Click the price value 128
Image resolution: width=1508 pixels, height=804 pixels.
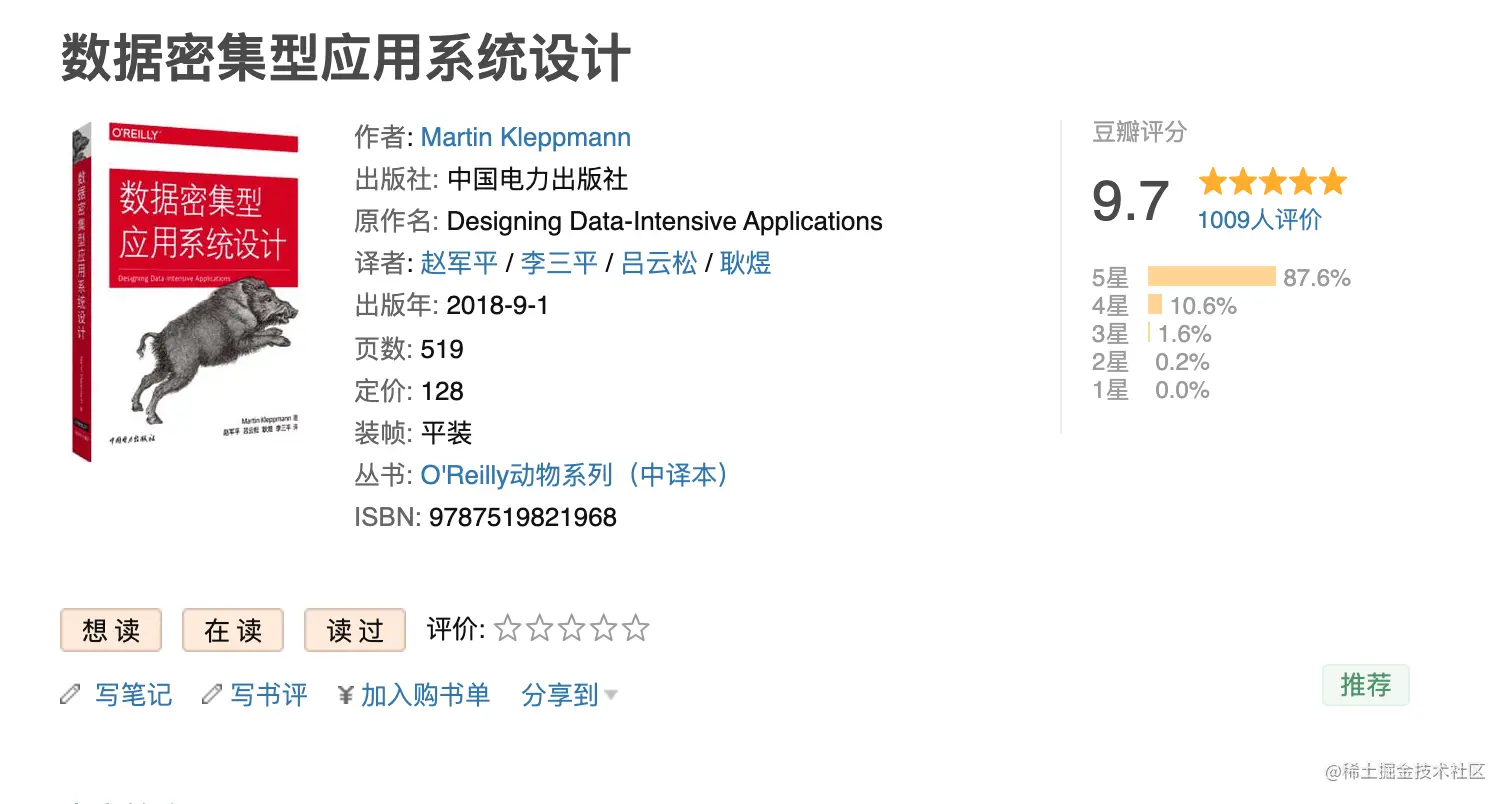pyautogui.click(x=442, y=391)
